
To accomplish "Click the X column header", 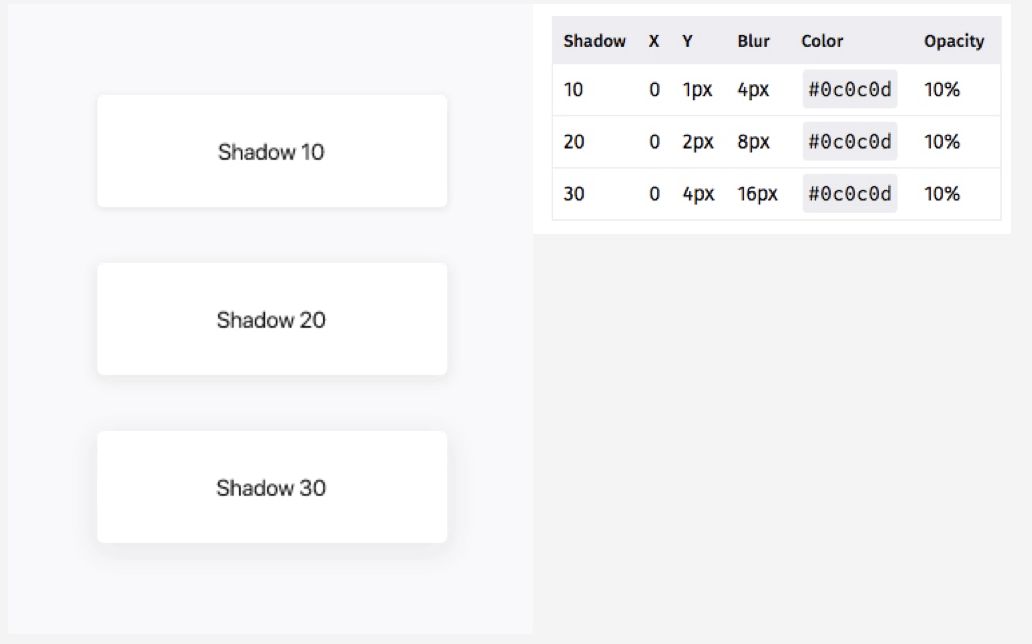I will click(x=654, y=41).
